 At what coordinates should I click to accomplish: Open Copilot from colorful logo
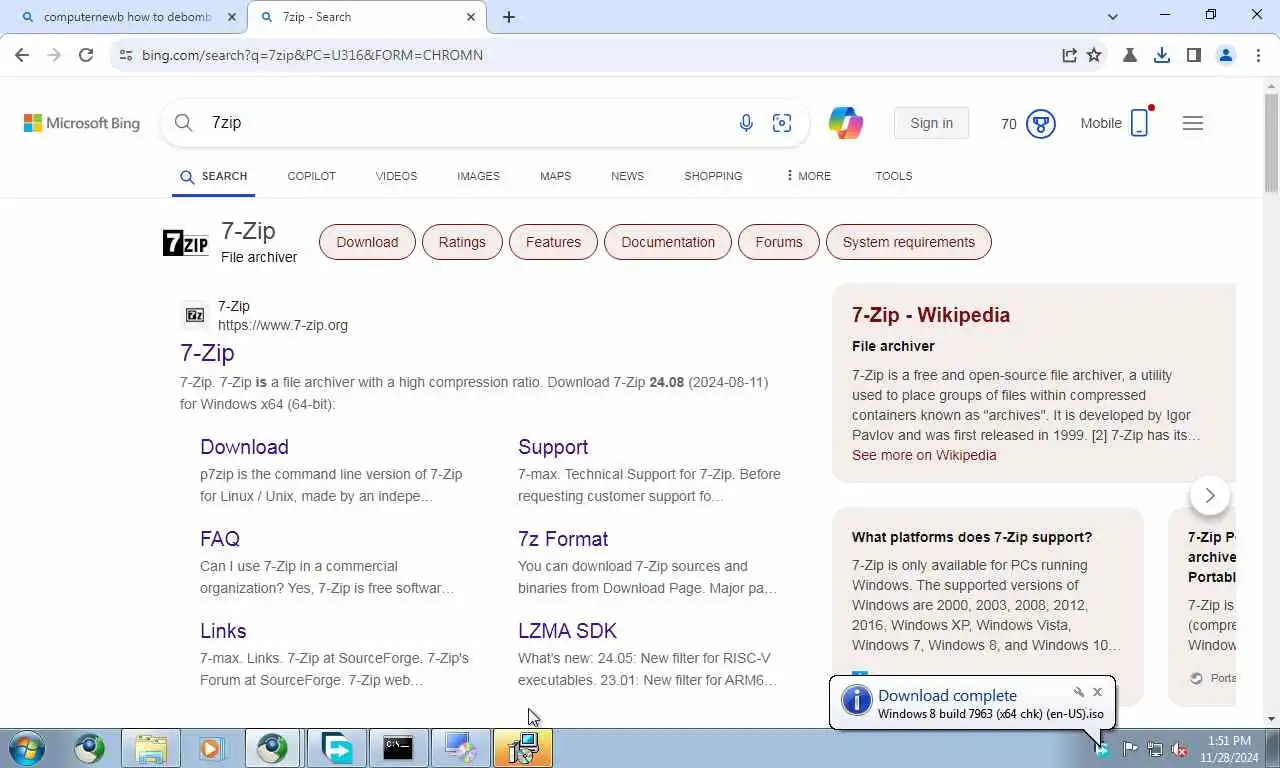coord(846,123)
